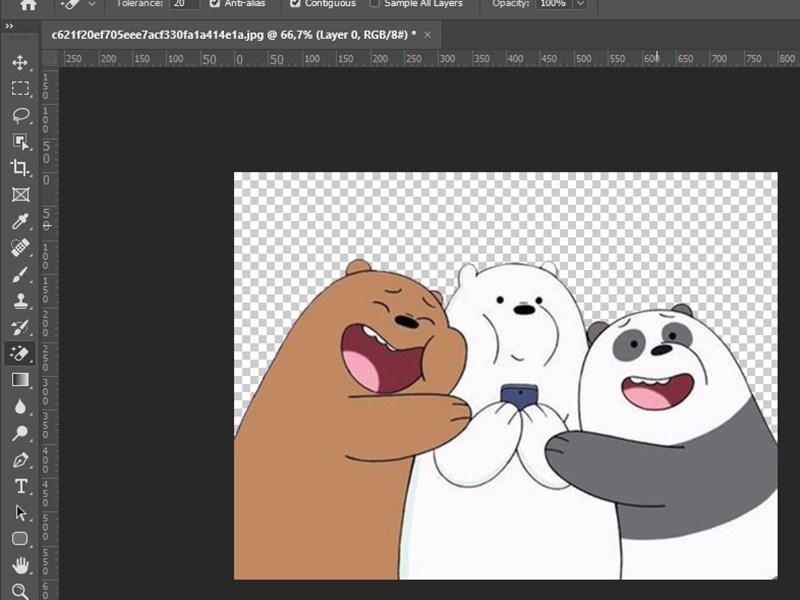Enable Sample All Layers checkbox
Image resolution: width=800 pixels, height=600 pixels.
coord(374,4)
